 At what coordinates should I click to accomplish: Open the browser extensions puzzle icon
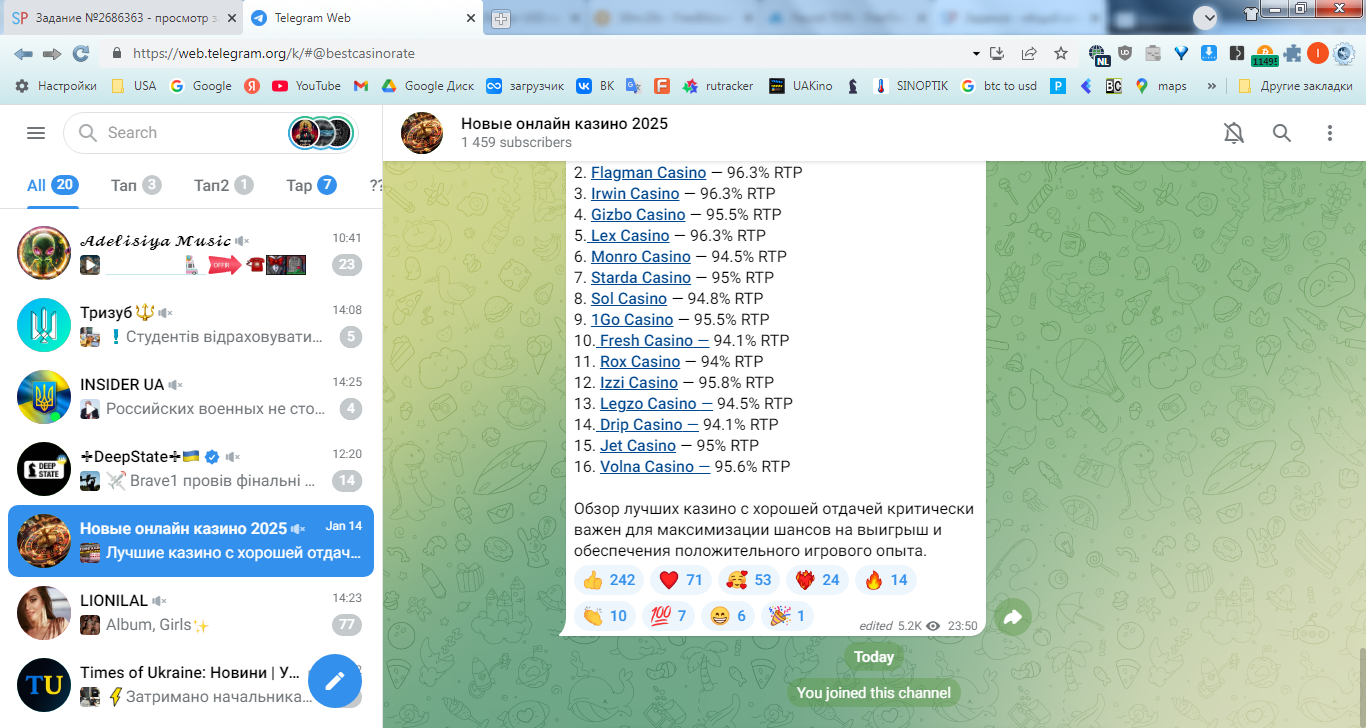click(x=1293, y=53)
